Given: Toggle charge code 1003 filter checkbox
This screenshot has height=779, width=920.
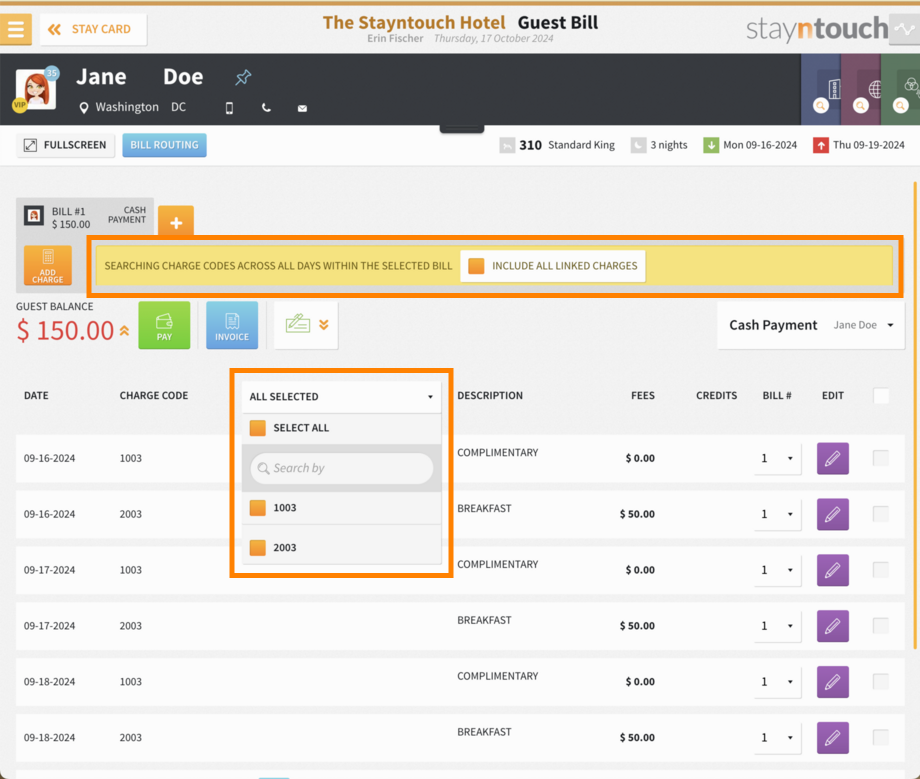Looking at the screenshot, I should [258, 507].
